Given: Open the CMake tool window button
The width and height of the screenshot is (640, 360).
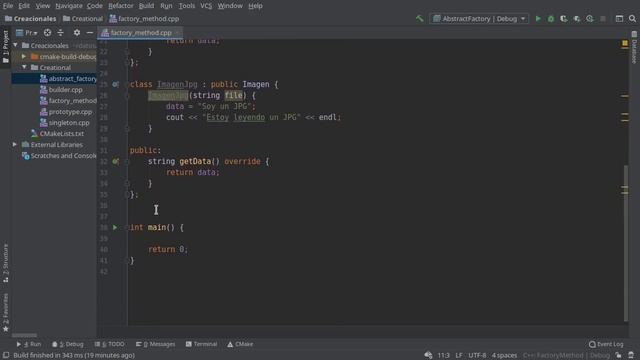Looking at the screenshot, I should [x=240, y=344].
